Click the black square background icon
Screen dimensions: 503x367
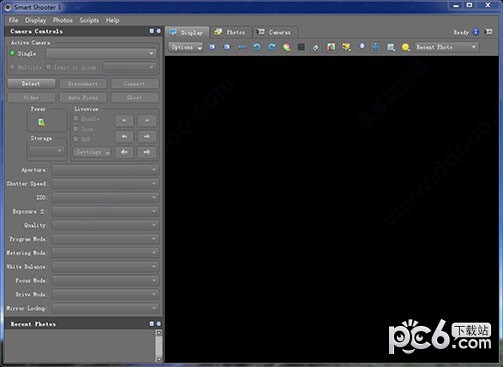pyautogui.click(x=301, y=47)
